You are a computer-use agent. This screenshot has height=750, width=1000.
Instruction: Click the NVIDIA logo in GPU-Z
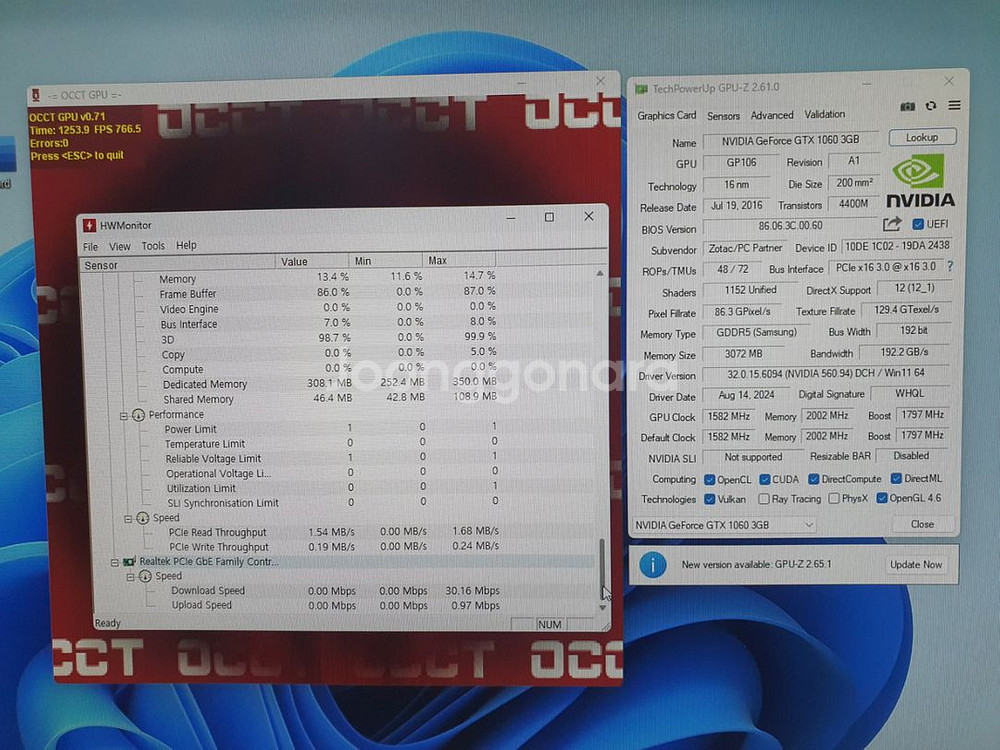(x=920, y=182)
